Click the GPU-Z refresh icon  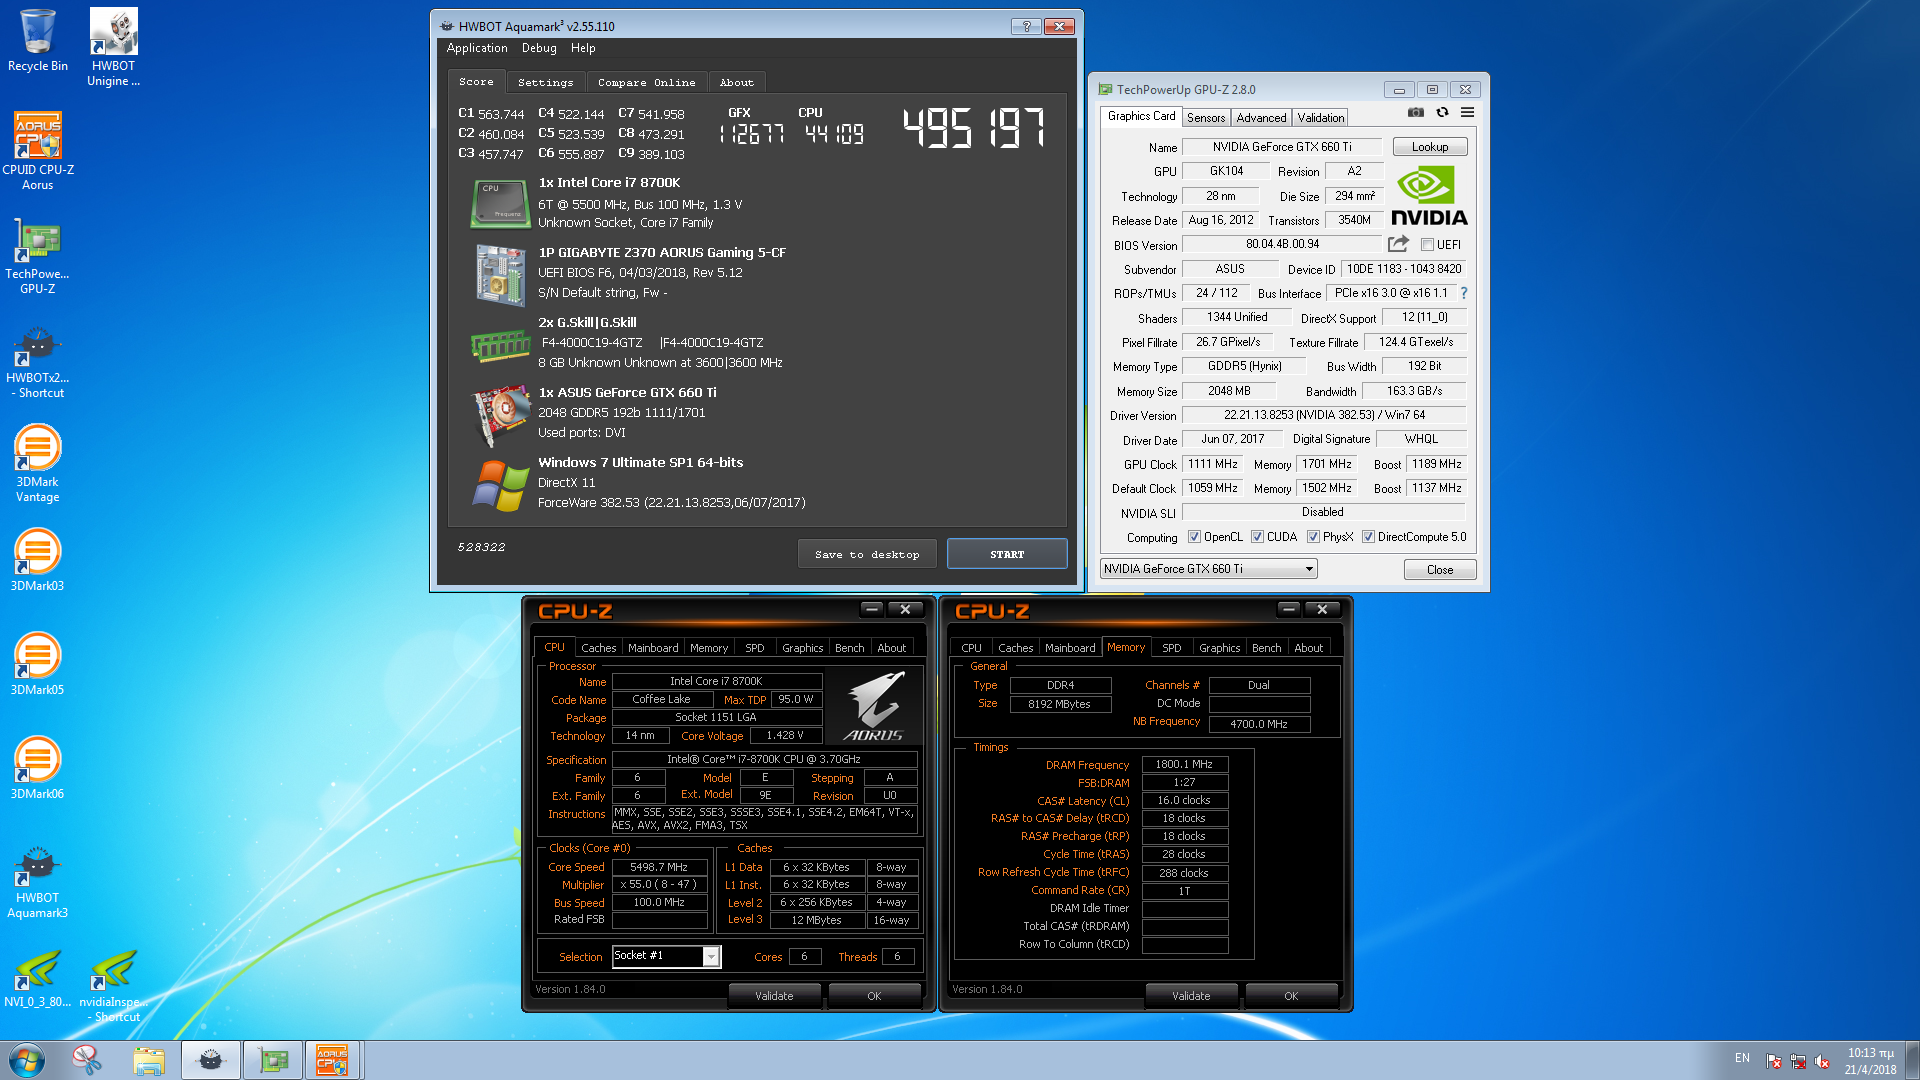point(1442,113)
